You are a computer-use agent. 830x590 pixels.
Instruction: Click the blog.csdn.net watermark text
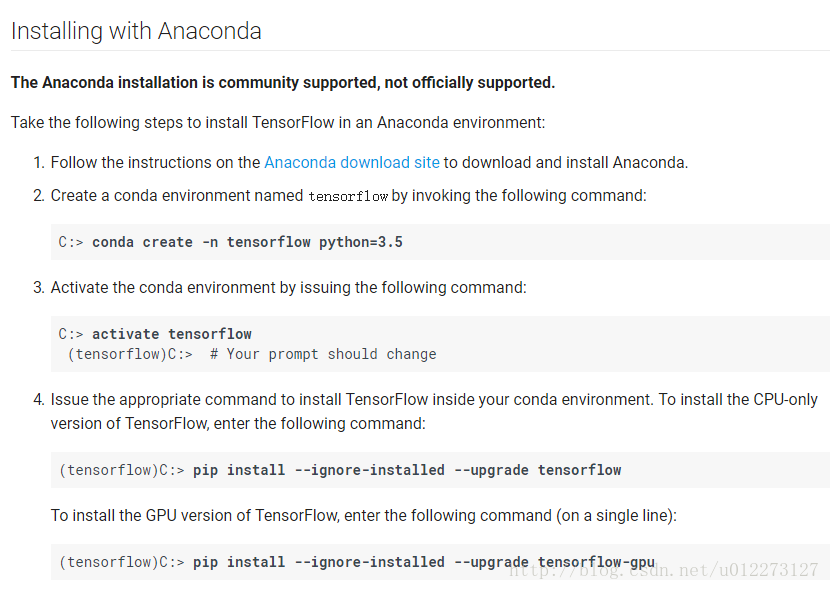coord(663,570)
